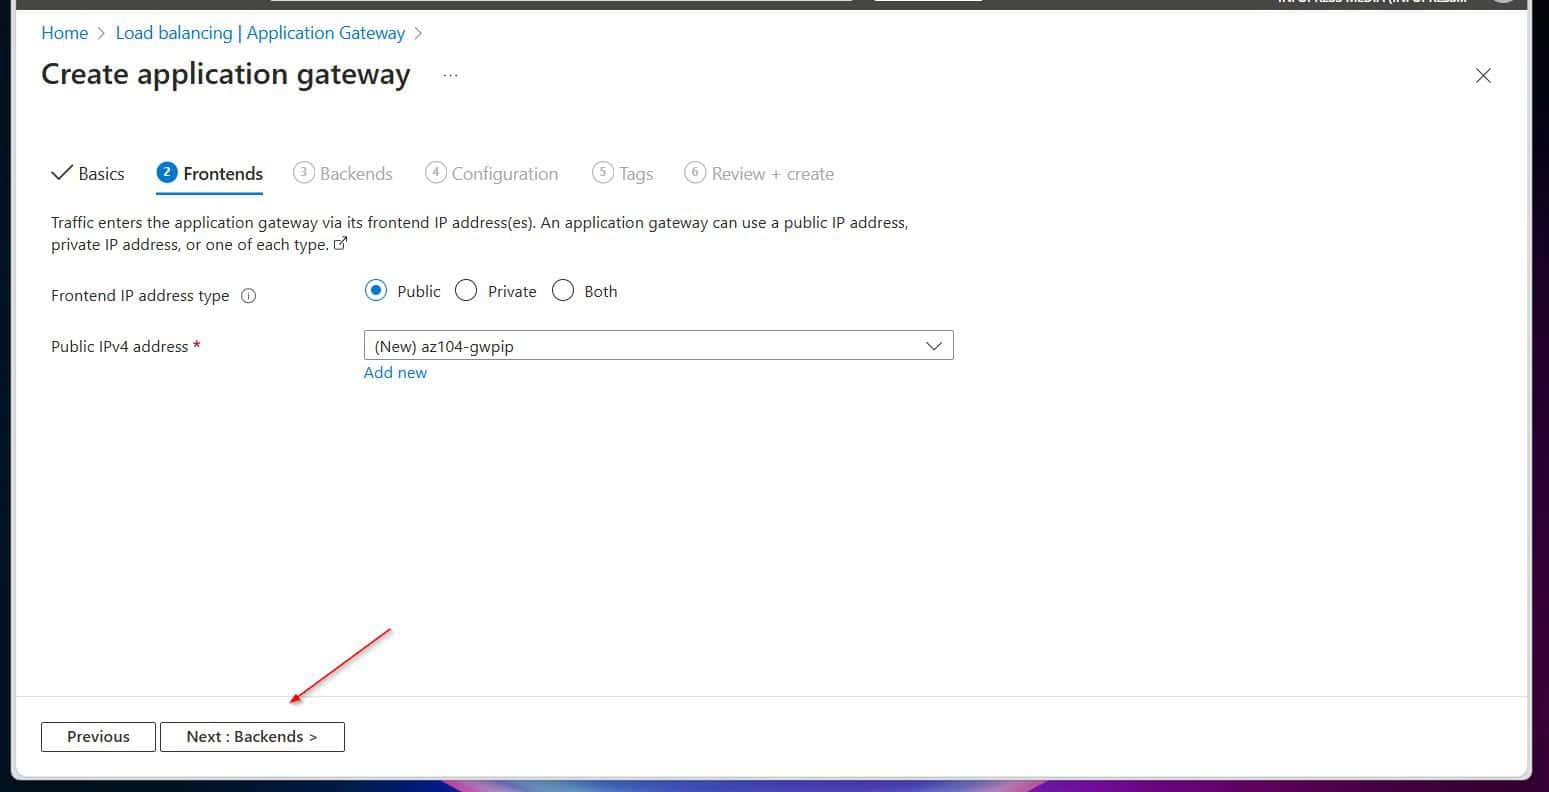
Task: Click the step 3 Backends circle icon
Action: tap(303, 172)
